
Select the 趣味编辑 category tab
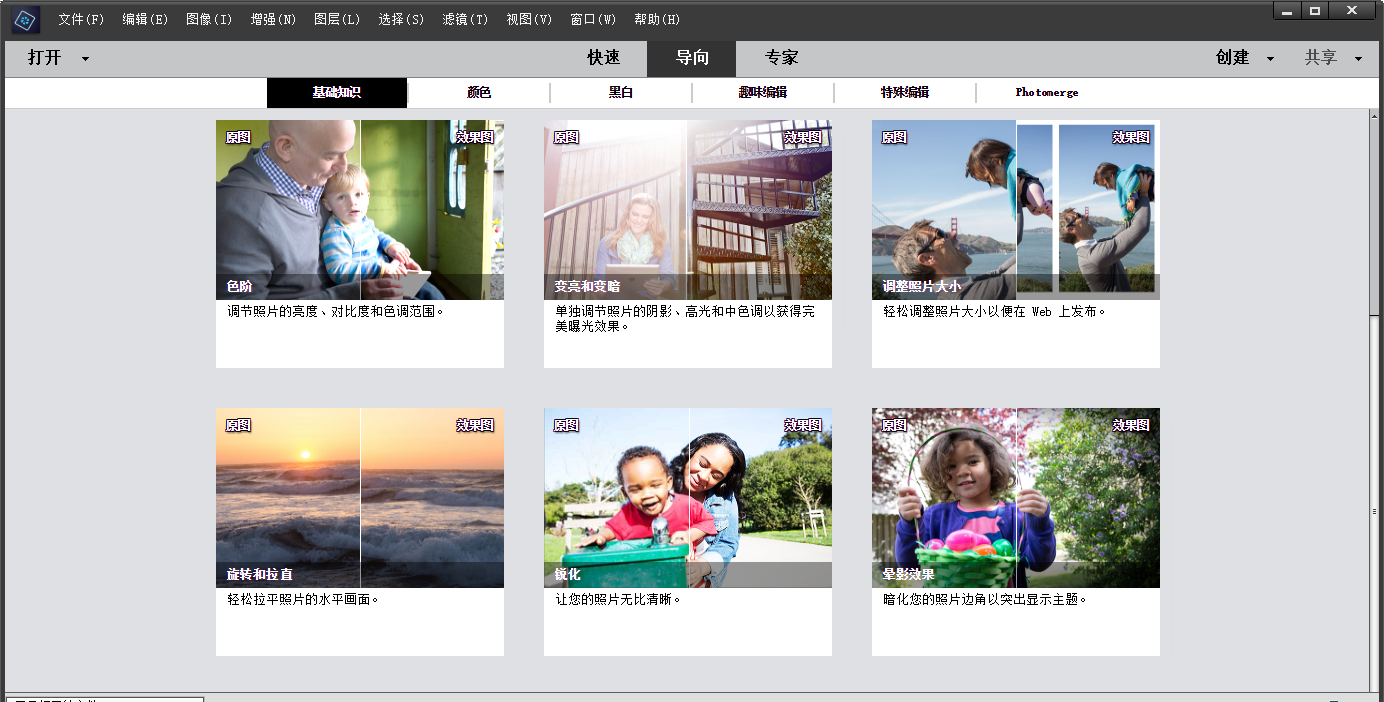pos(763,93)
